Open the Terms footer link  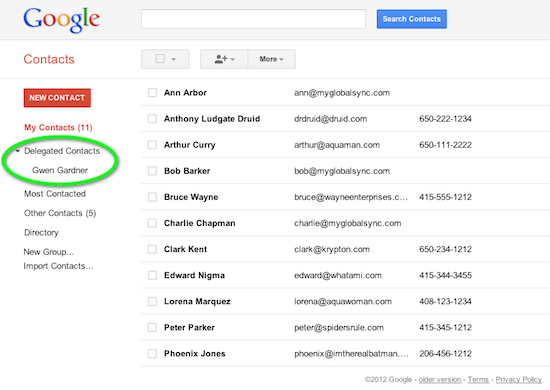click(x=478, y=379)
